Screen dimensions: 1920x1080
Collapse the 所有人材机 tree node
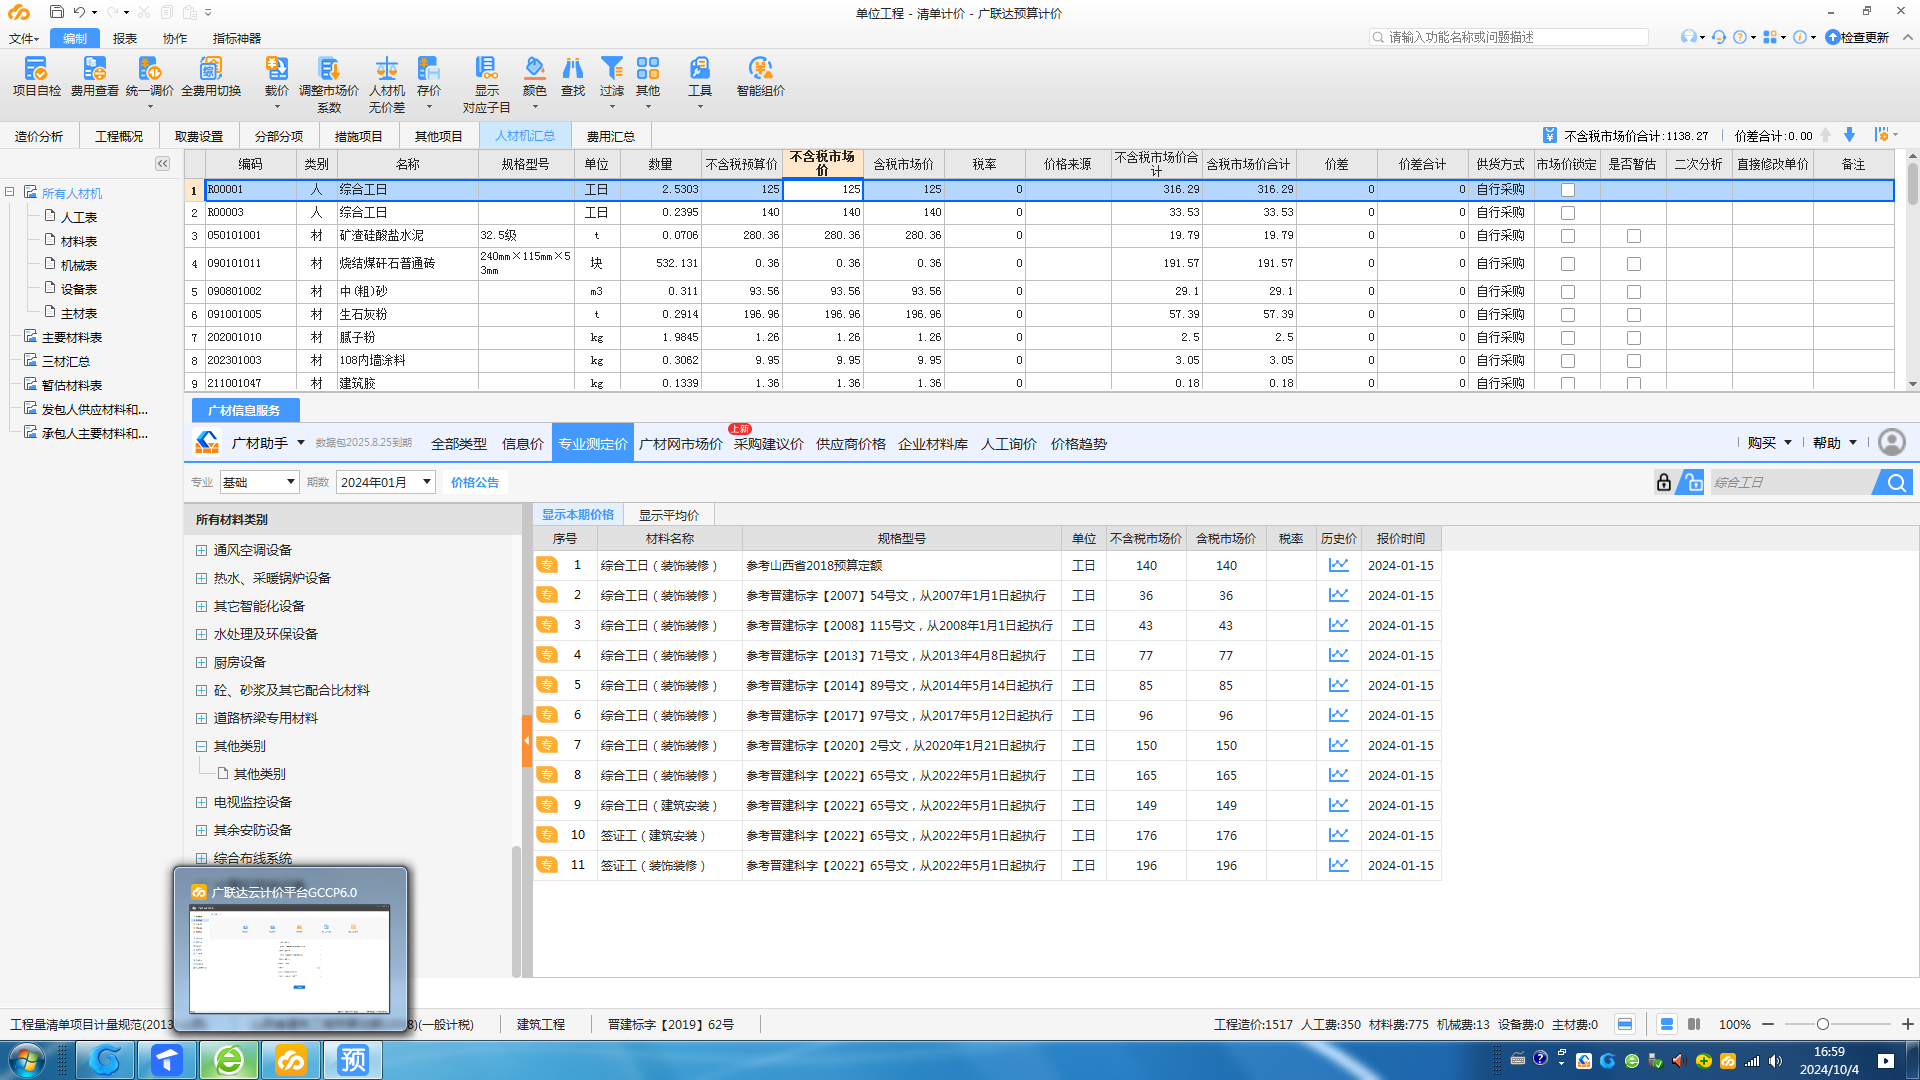[10, 192]
